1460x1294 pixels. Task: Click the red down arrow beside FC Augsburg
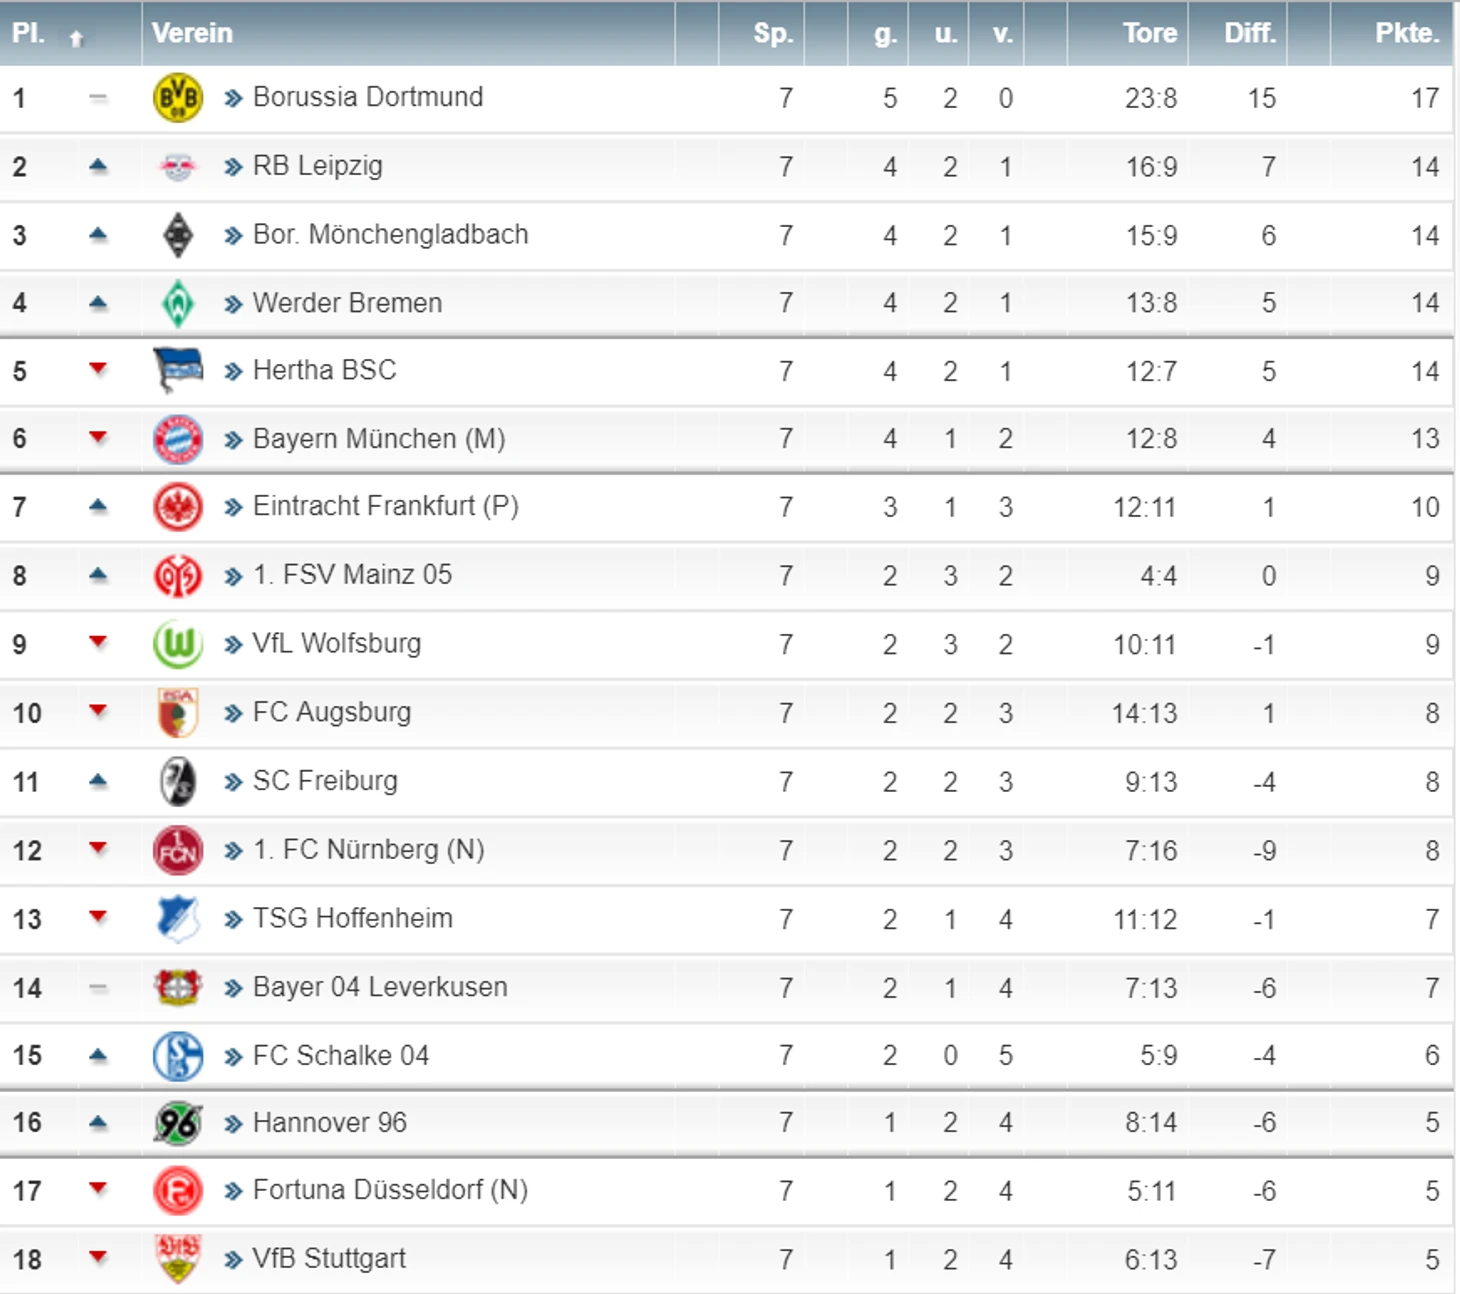98,711
